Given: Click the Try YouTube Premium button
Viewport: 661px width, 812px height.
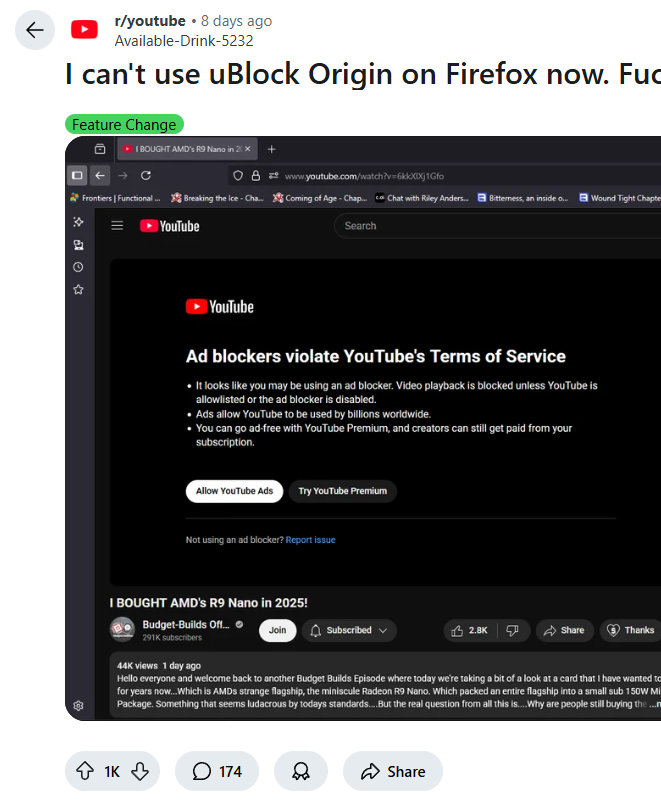Looking at the screenshot, I should (342, 491).
